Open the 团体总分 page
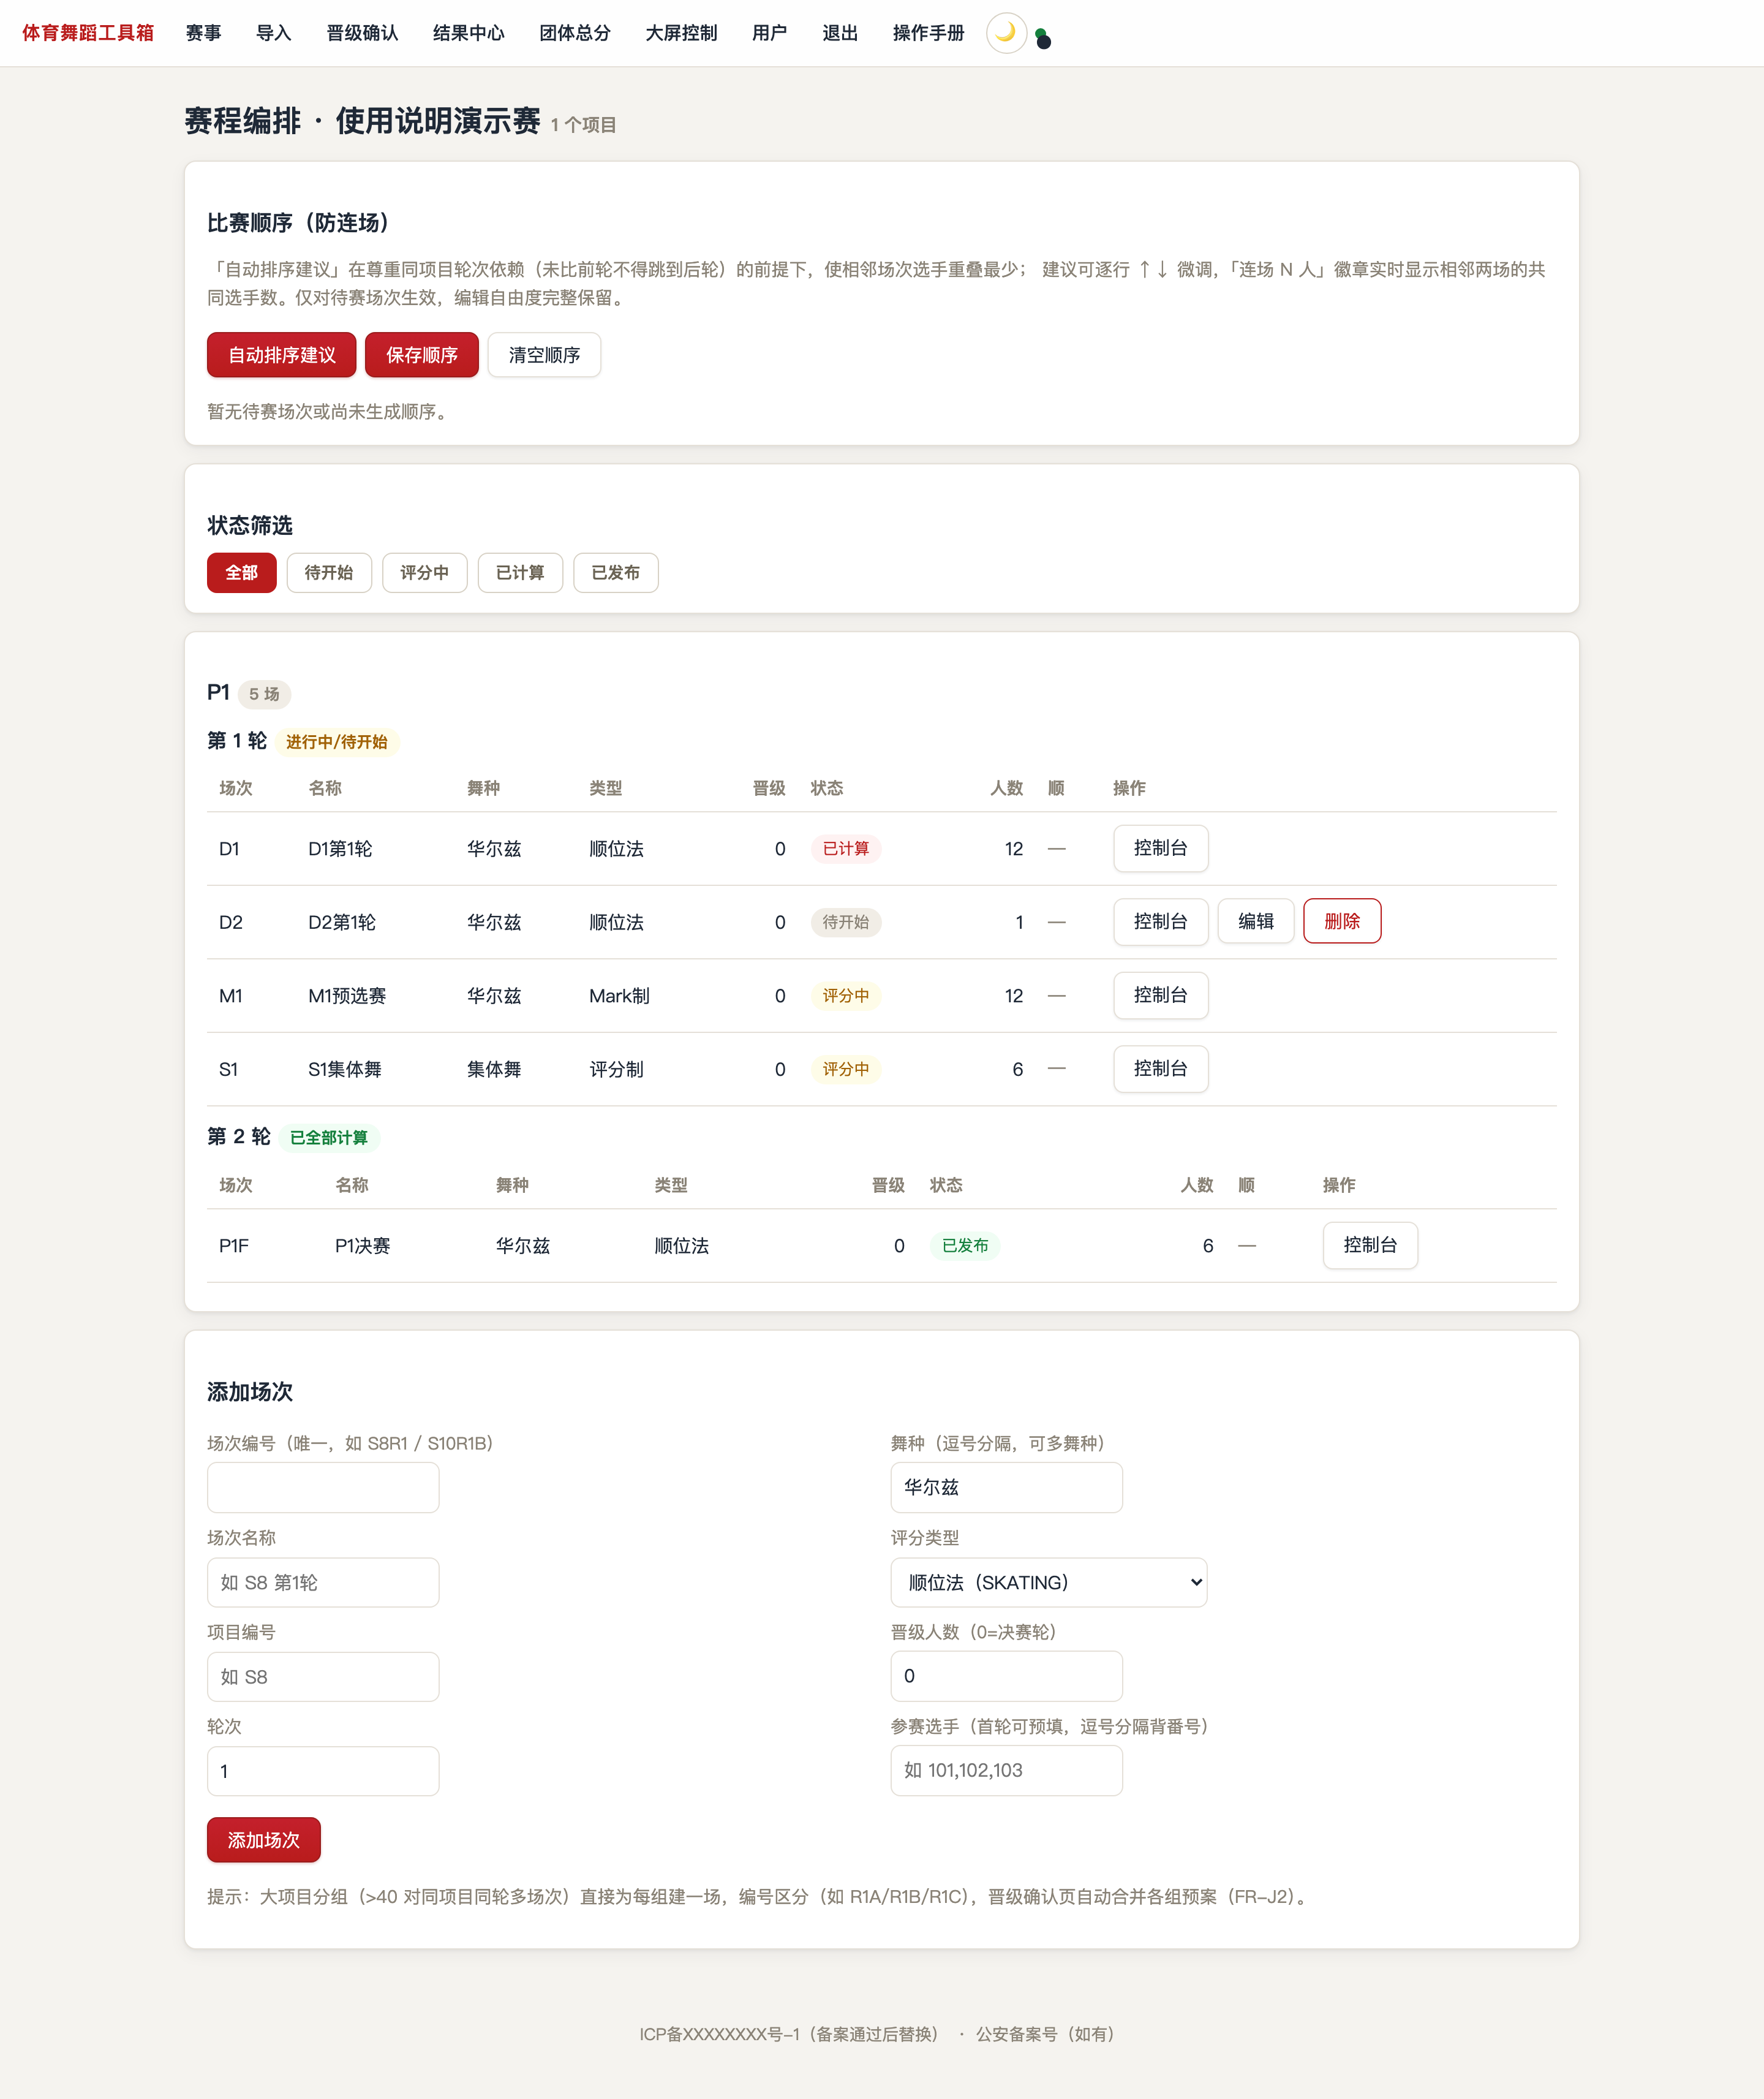 pos(574,33)
